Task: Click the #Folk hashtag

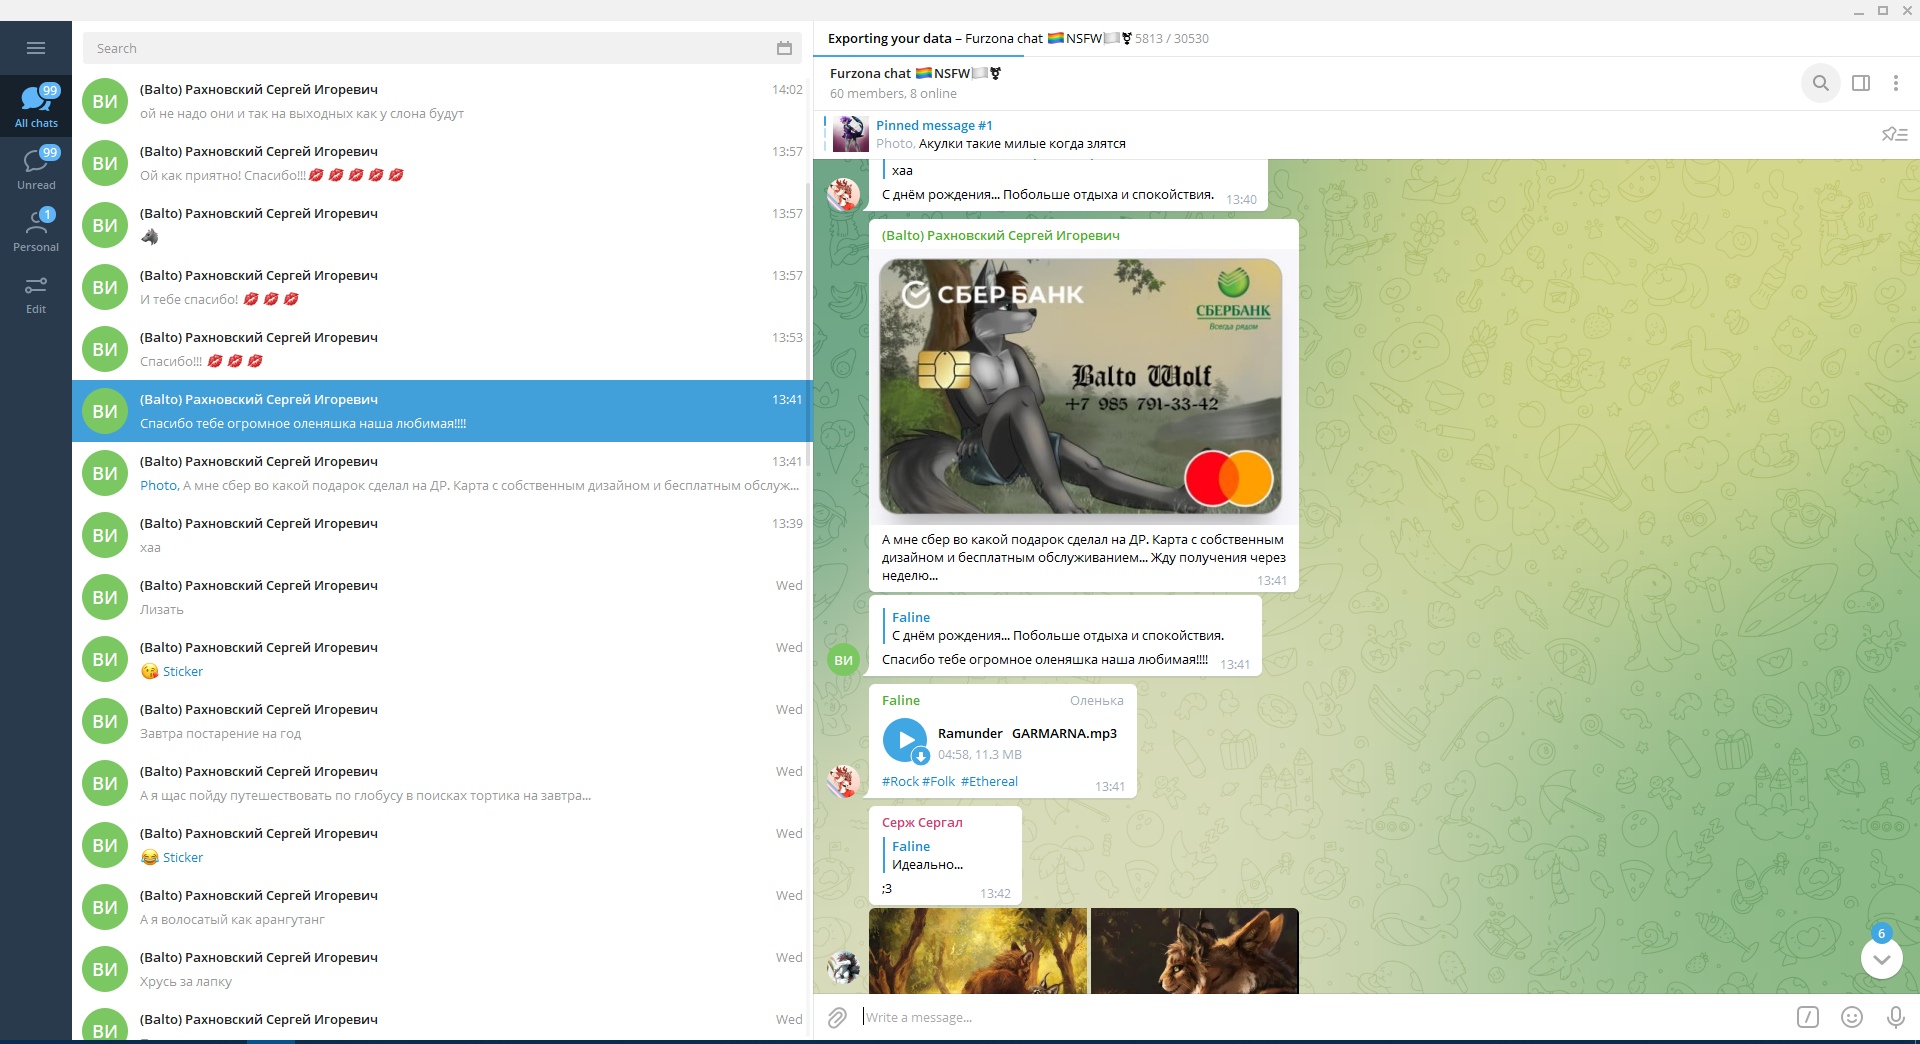Action: 938,781
